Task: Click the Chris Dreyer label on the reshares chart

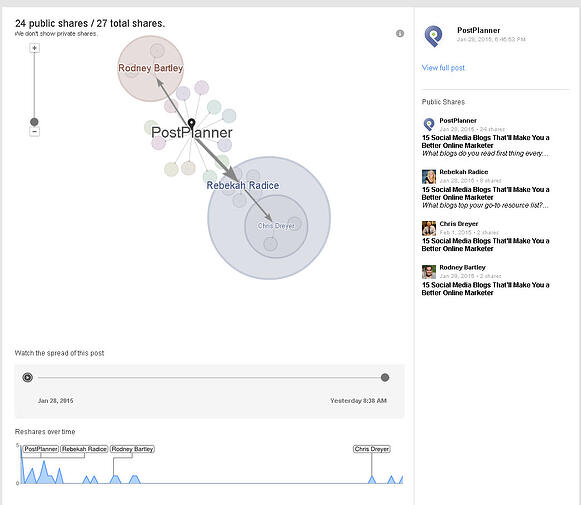Action: coord(372,449)
